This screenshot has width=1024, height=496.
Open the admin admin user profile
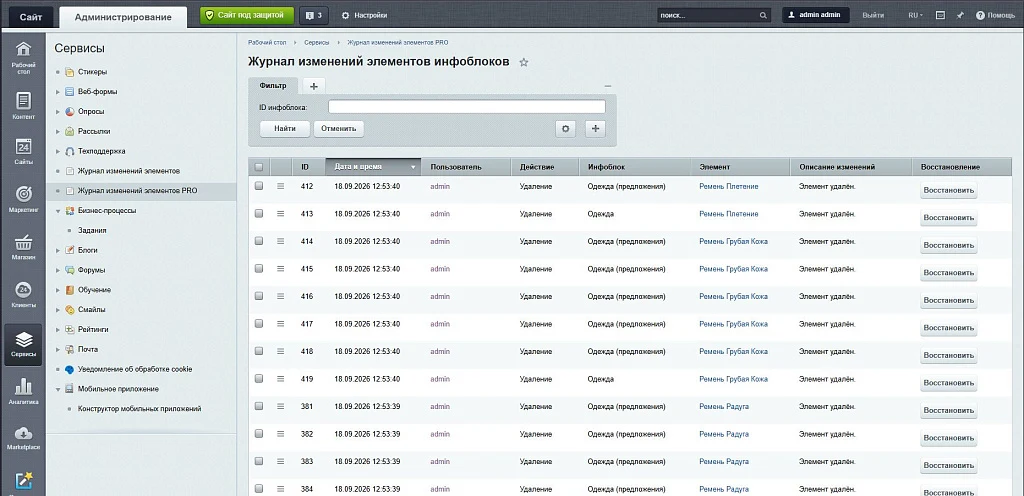[x=816, y=15]
